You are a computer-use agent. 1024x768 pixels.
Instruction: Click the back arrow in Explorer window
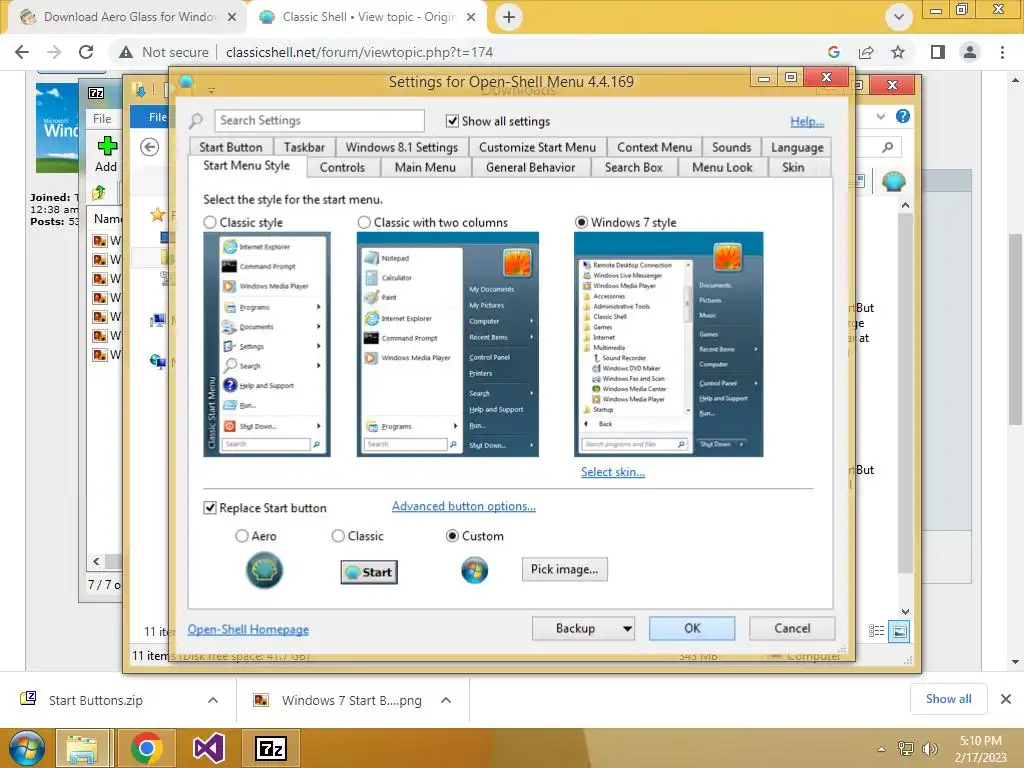coord(150,147)
